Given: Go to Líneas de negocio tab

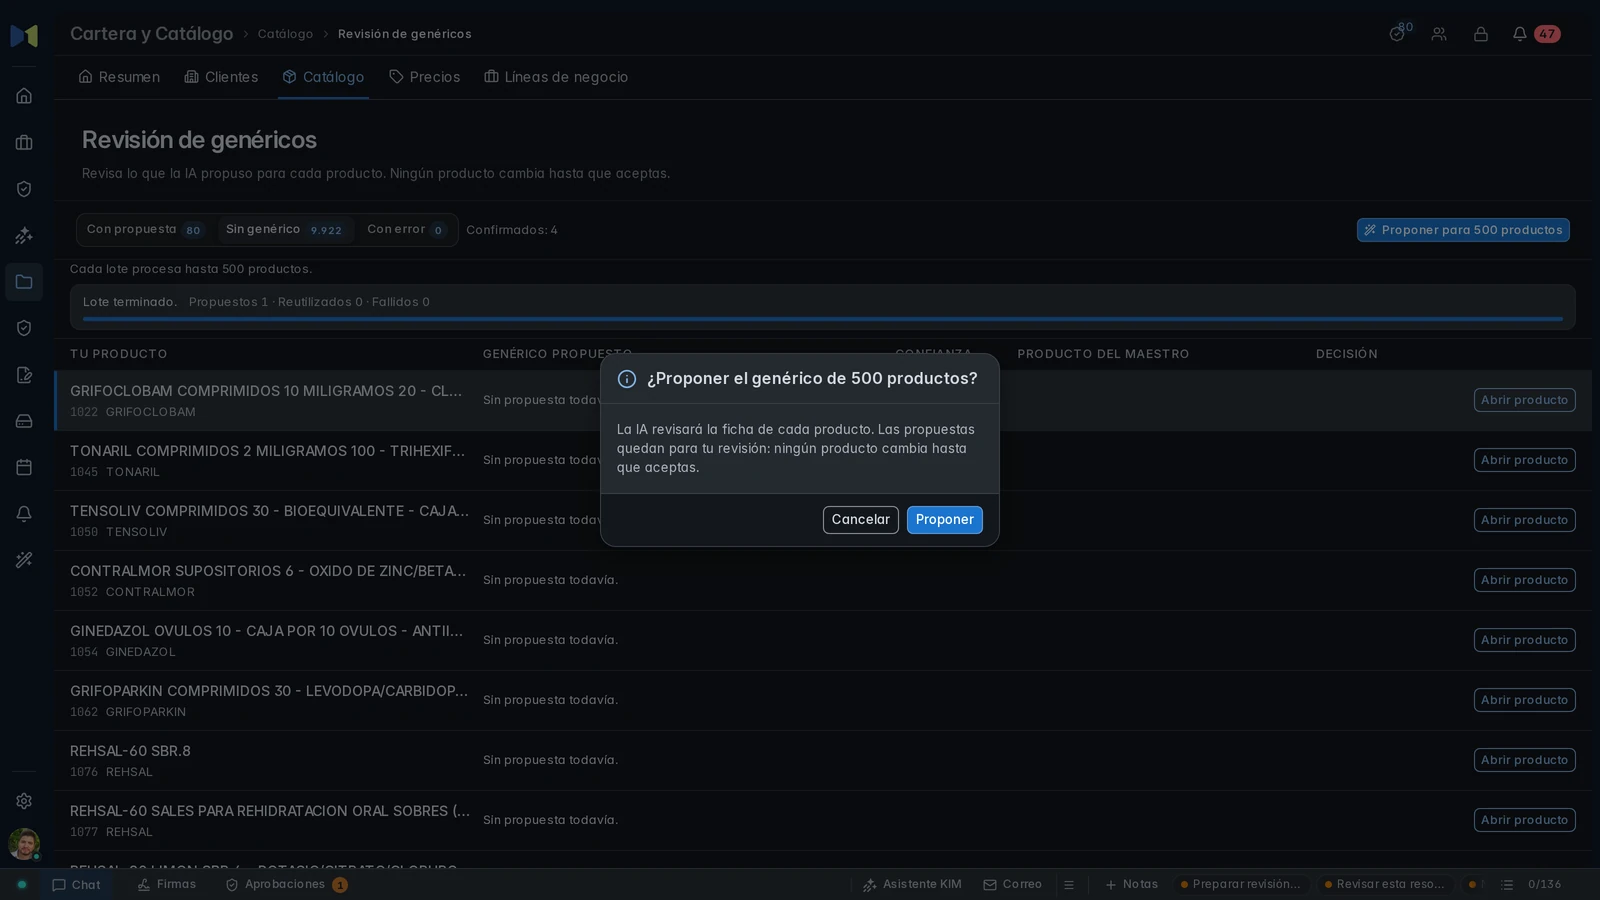Looking at the screenshot, I should pyautogui.click(x=556, y=77).
